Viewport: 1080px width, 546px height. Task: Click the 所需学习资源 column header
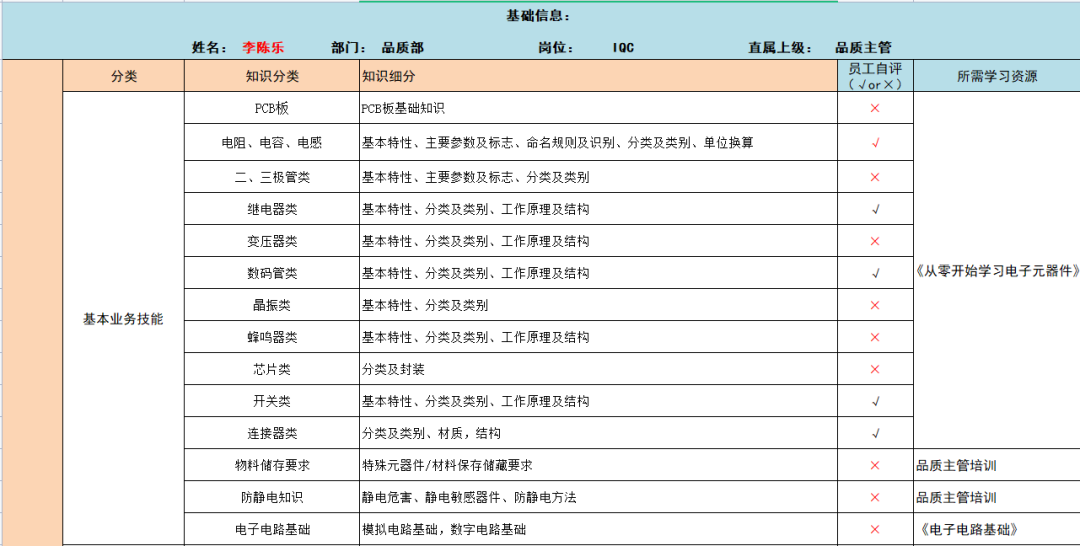997,76
